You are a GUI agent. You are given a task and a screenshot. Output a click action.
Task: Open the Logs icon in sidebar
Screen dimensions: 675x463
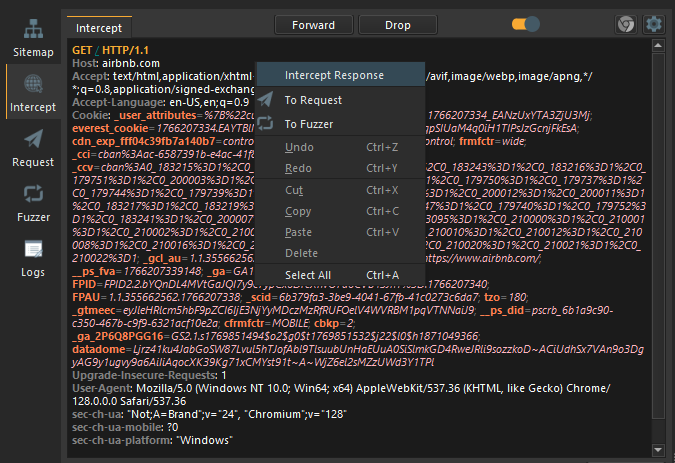(33, 249)
